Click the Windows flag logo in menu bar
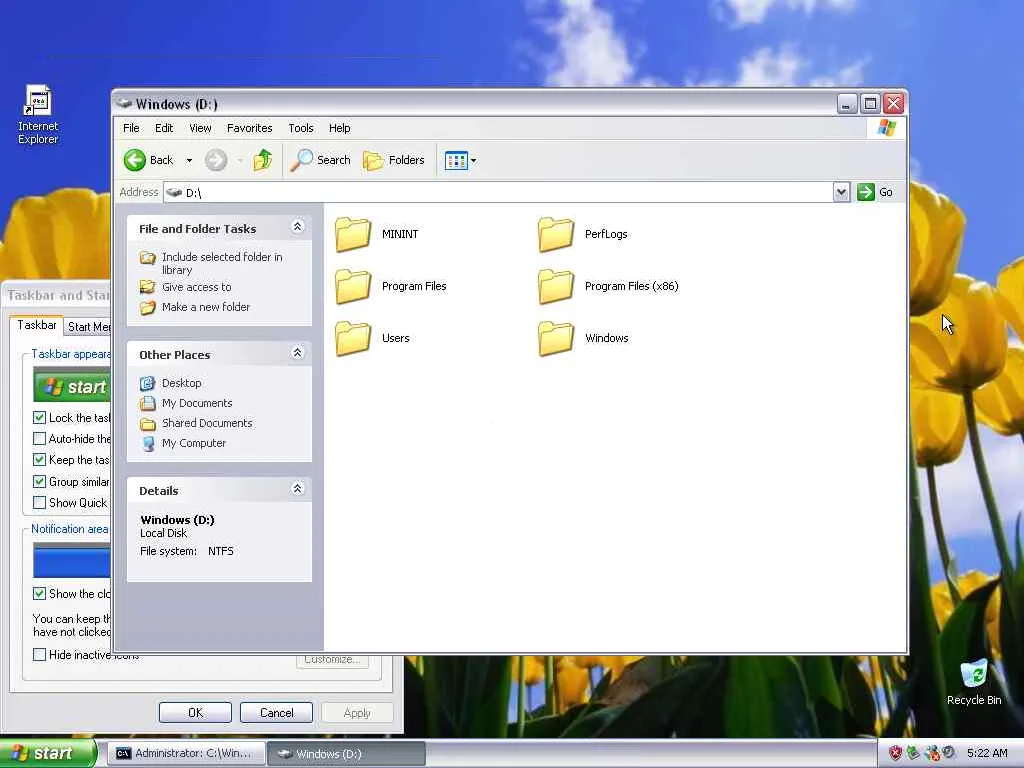The height and width of the screenshot is (768, 1024). [x=887, y=127]
